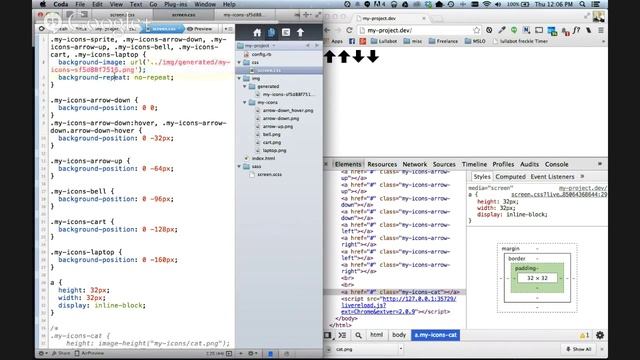
Task: Go back in the Chrome browser
Action: pos(327,30)
